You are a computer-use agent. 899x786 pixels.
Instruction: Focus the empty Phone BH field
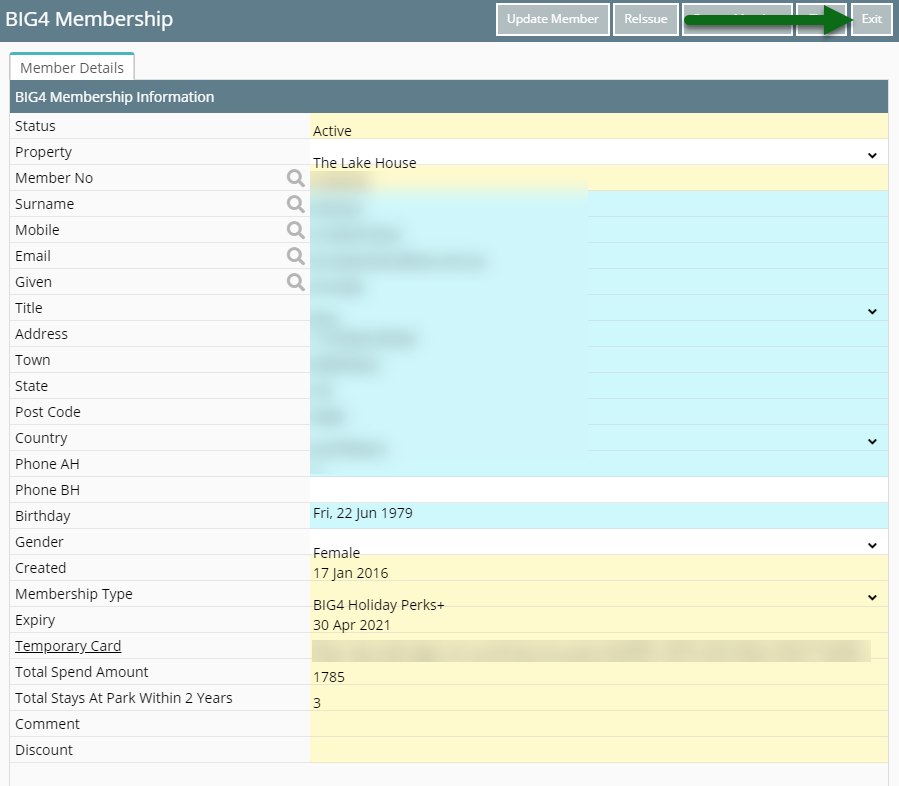tap(599, 490)
